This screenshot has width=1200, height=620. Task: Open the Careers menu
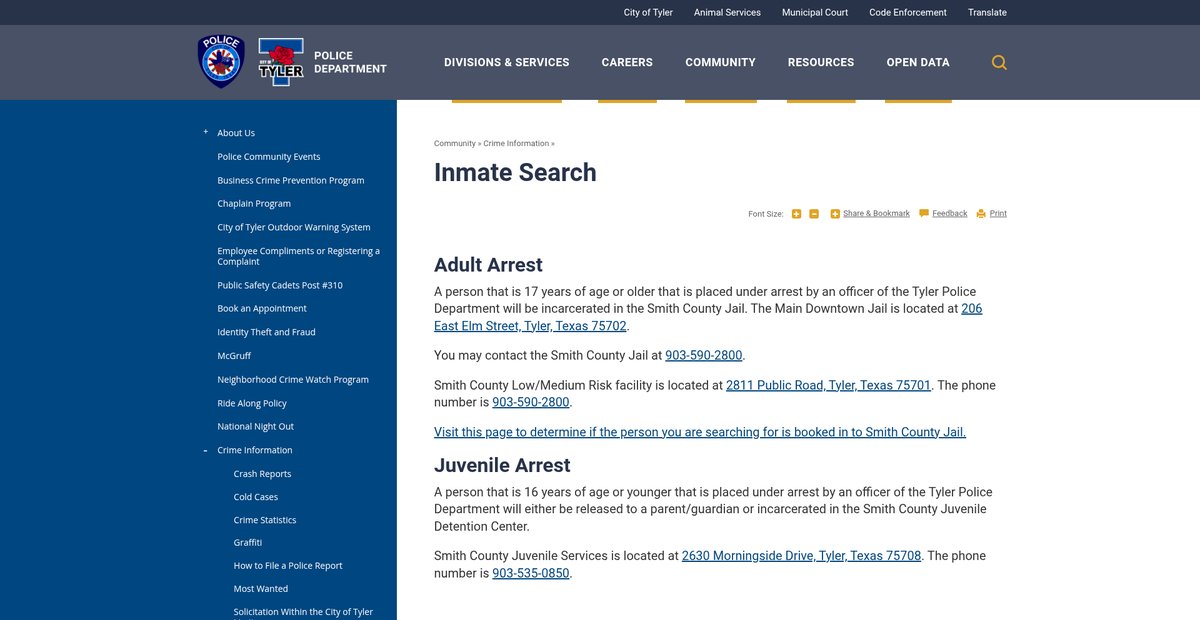pyautogui.click(x=627, y=62)
